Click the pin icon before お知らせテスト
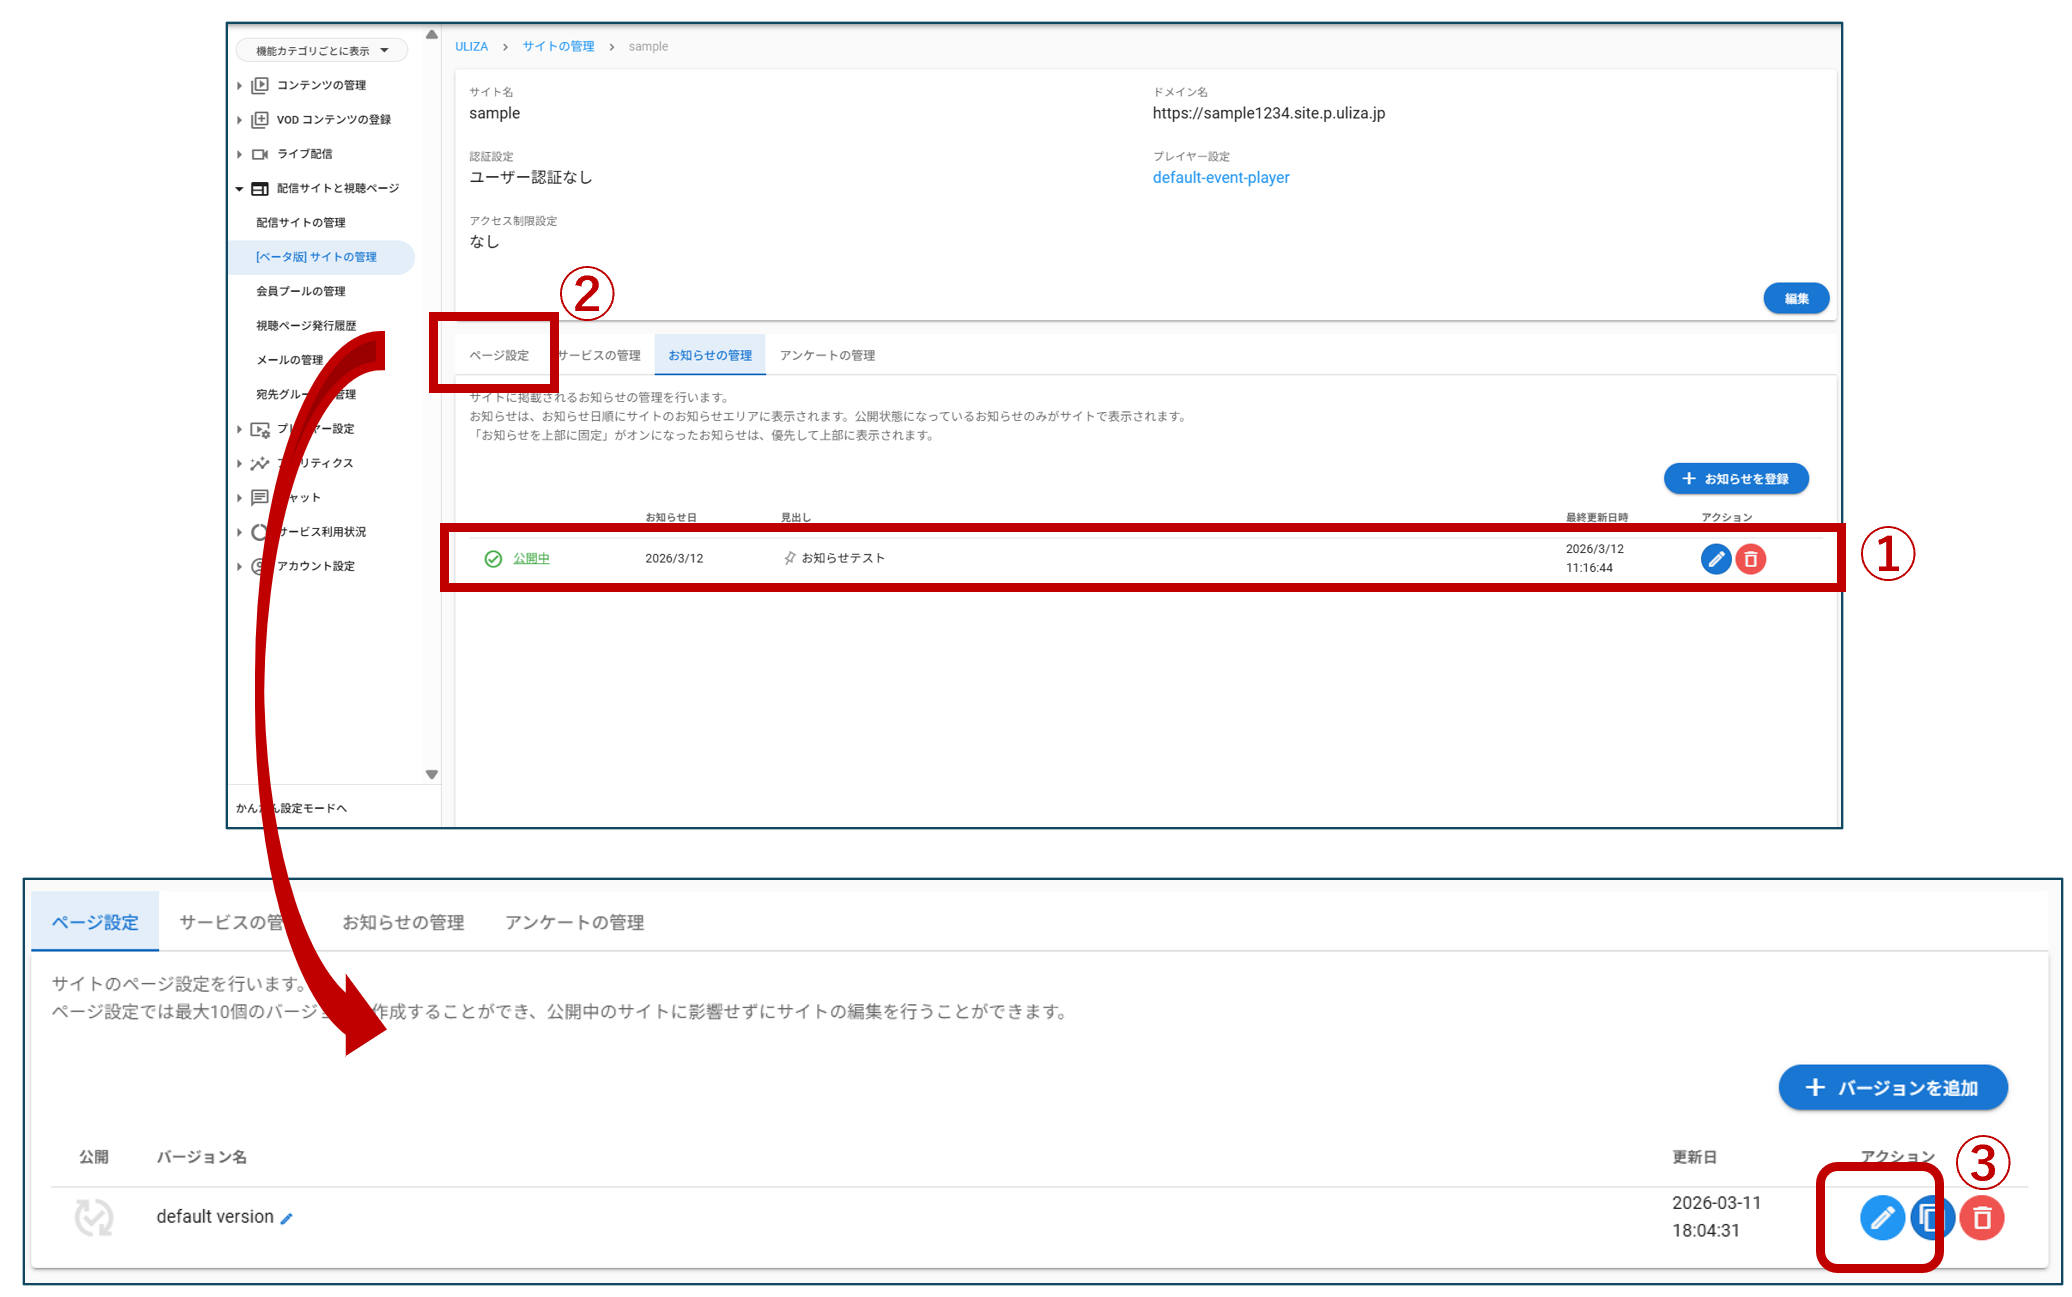This screenshot has width=2072, height=1297. click(x=790, y=558)
